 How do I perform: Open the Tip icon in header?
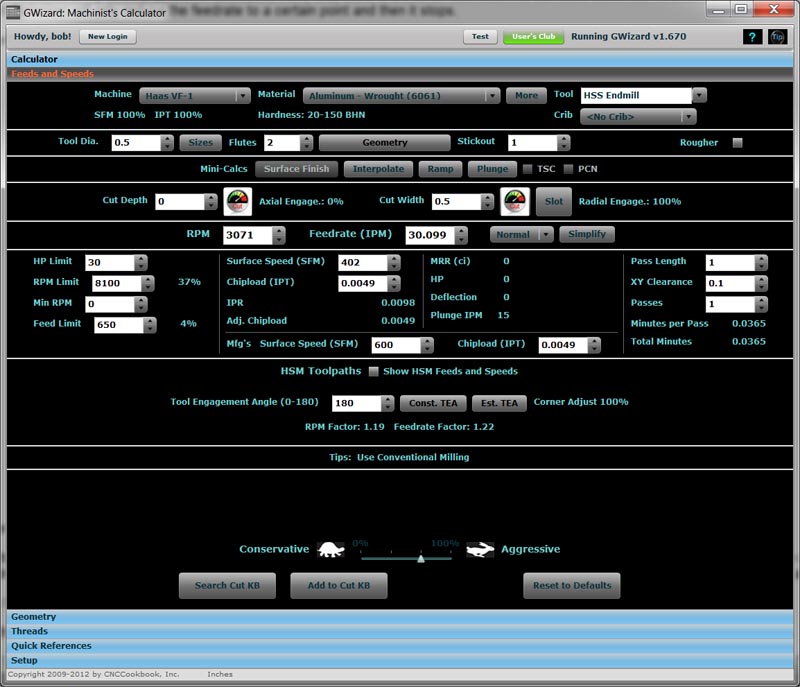778,37
